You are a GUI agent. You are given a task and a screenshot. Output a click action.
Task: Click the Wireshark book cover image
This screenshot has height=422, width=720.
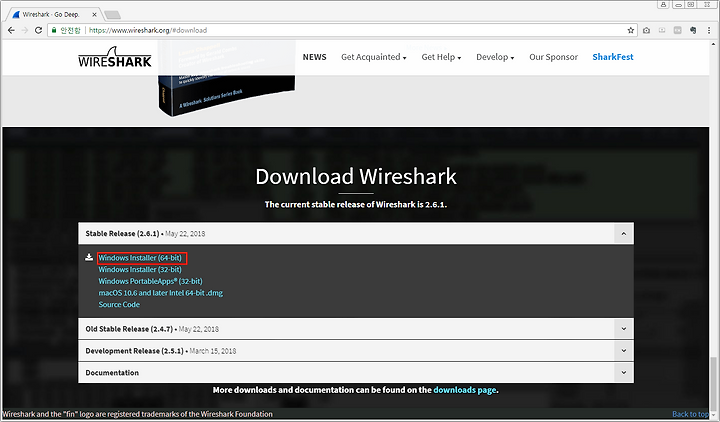click(226, 78)
